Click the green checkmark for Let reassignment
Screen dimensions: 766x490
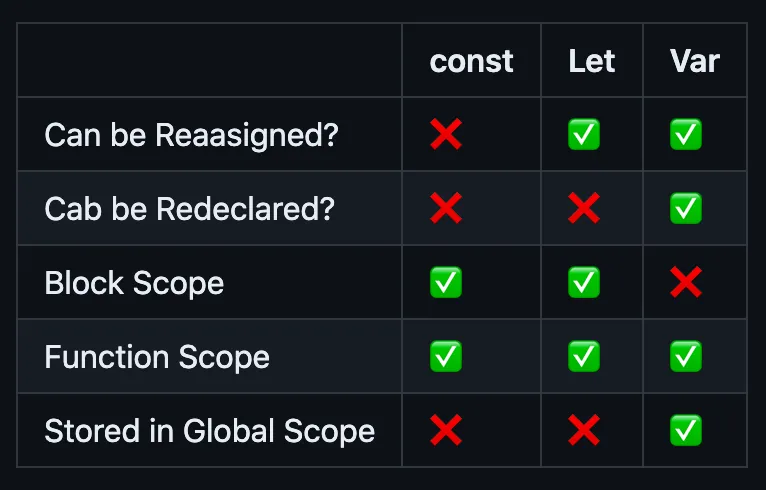click(584, 134)
